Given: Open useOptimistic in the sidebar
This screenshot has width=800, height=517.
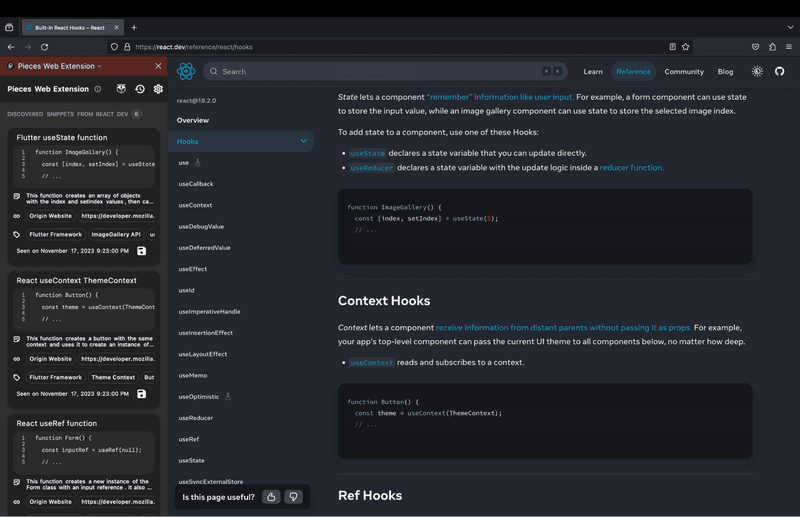Looking at the screenshot, I should point(198,397).
